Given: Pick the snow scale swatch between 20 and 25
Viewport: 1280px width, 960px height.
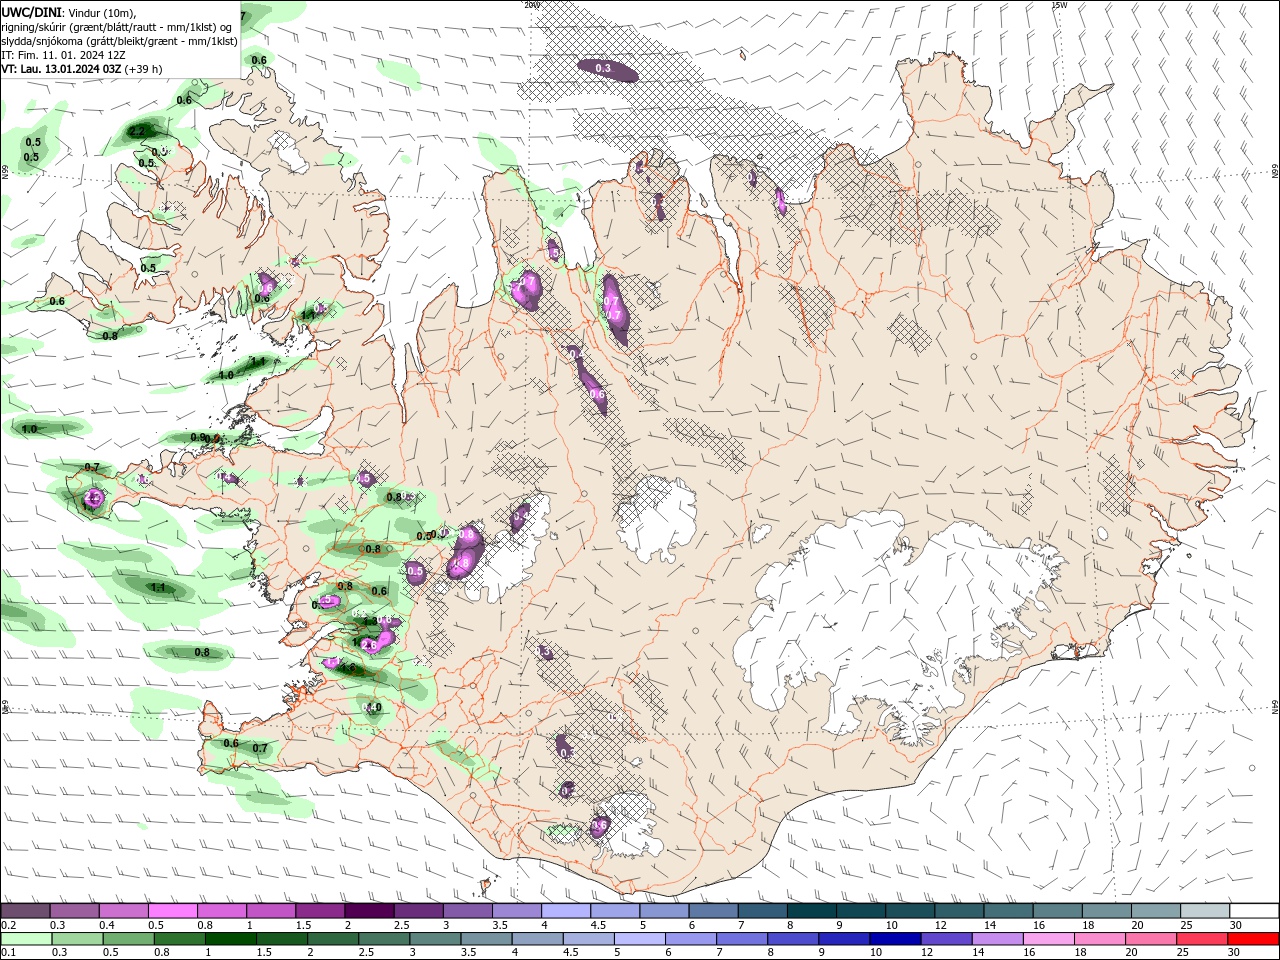Looking at the screenshot, I should (1156, 911).
